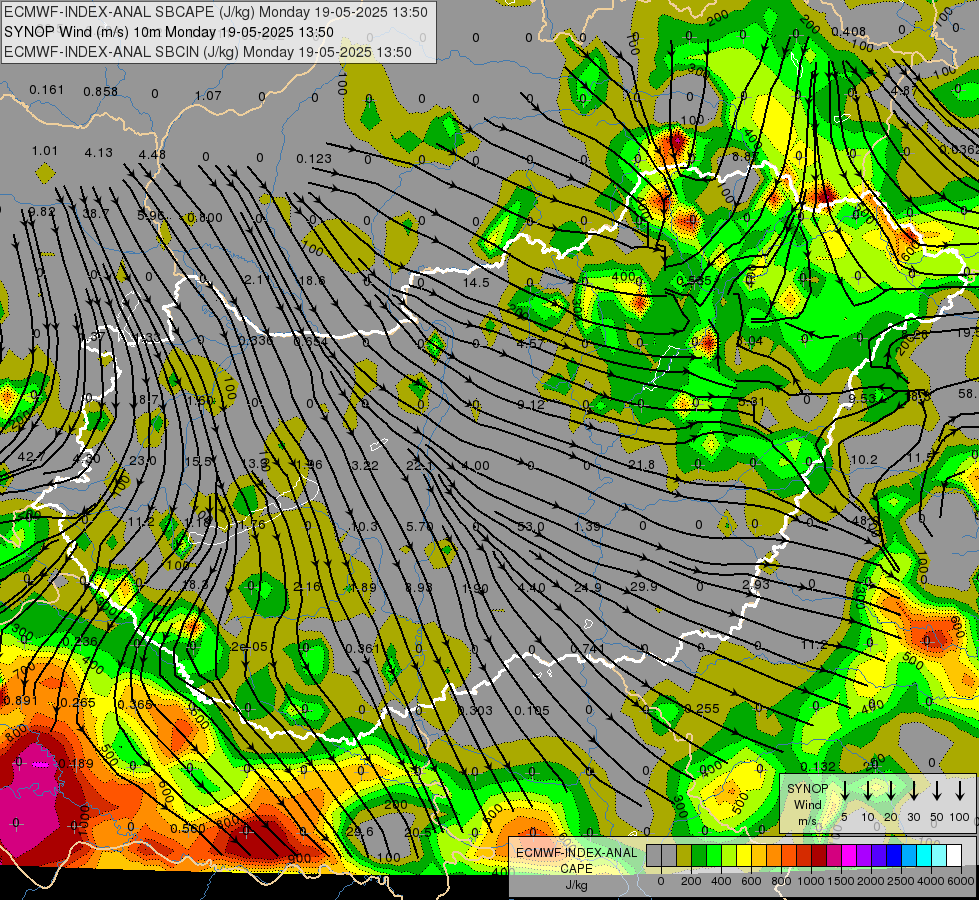Click the map value 0.560

click(x=188, y=828)
